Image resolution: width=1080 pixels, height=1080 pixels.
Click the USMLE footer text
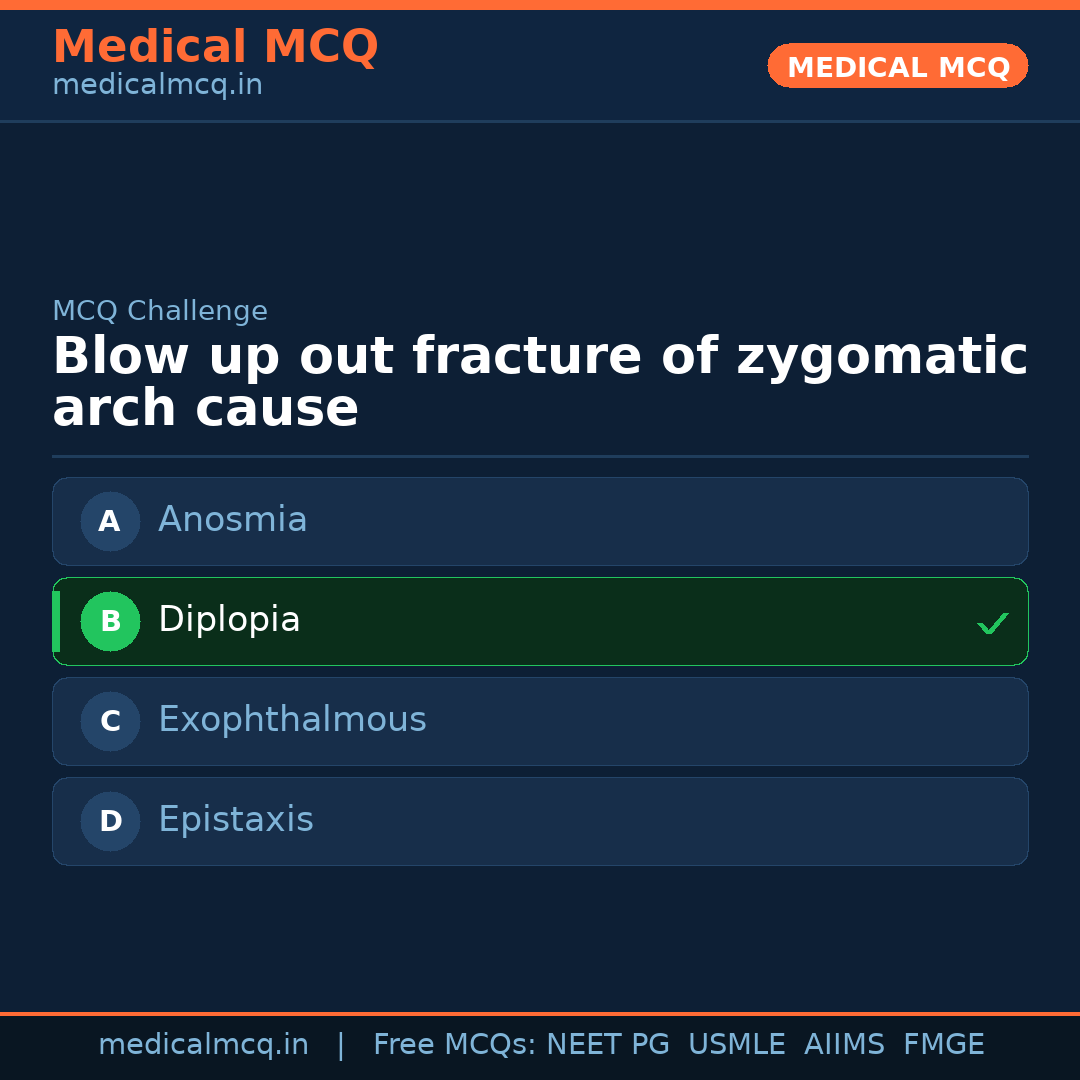(x=736, y=1045)
